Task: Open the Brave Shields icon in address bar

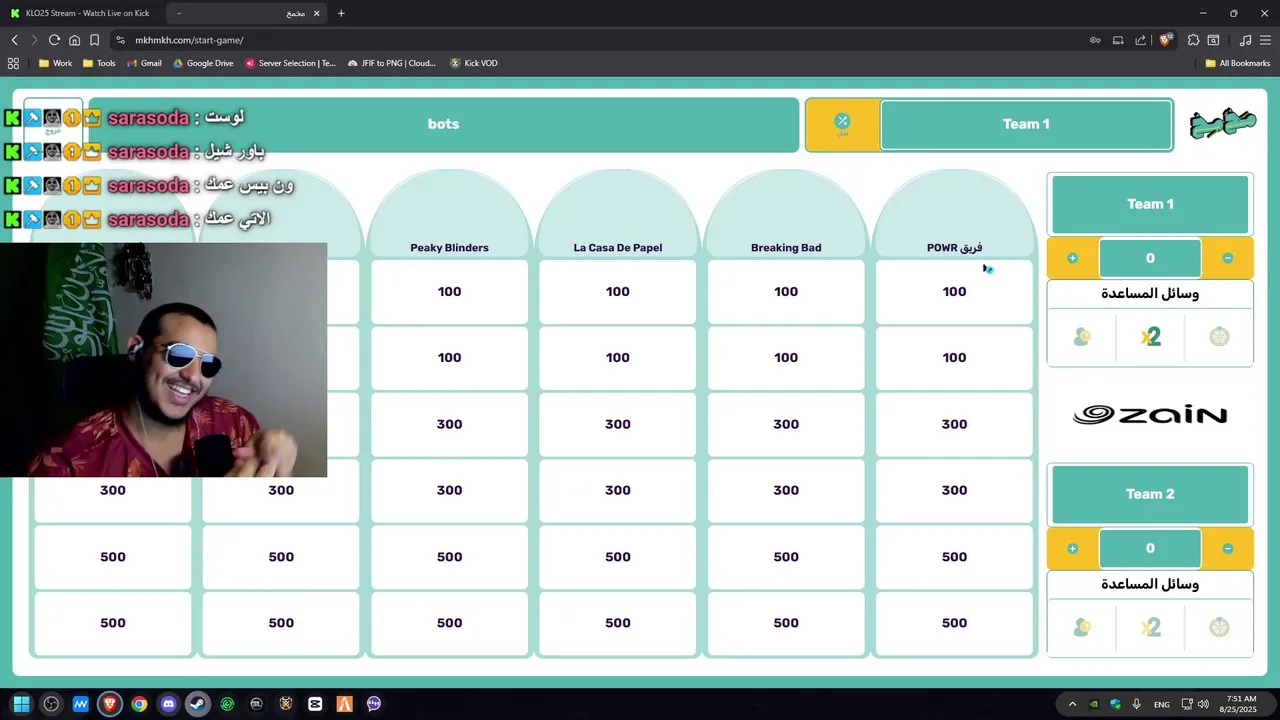Action: 1165,40
